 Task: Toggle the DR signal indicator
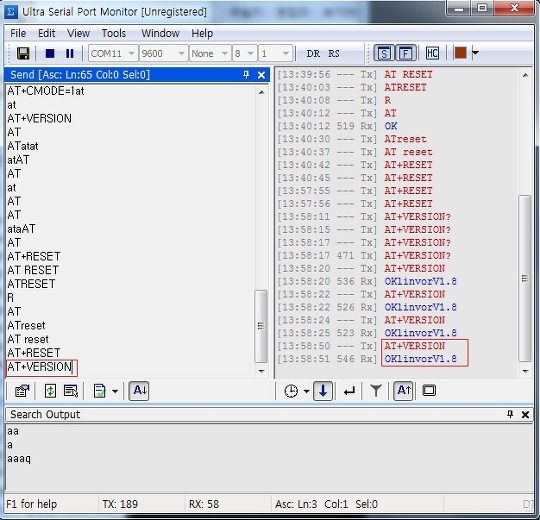click(313, 54)
